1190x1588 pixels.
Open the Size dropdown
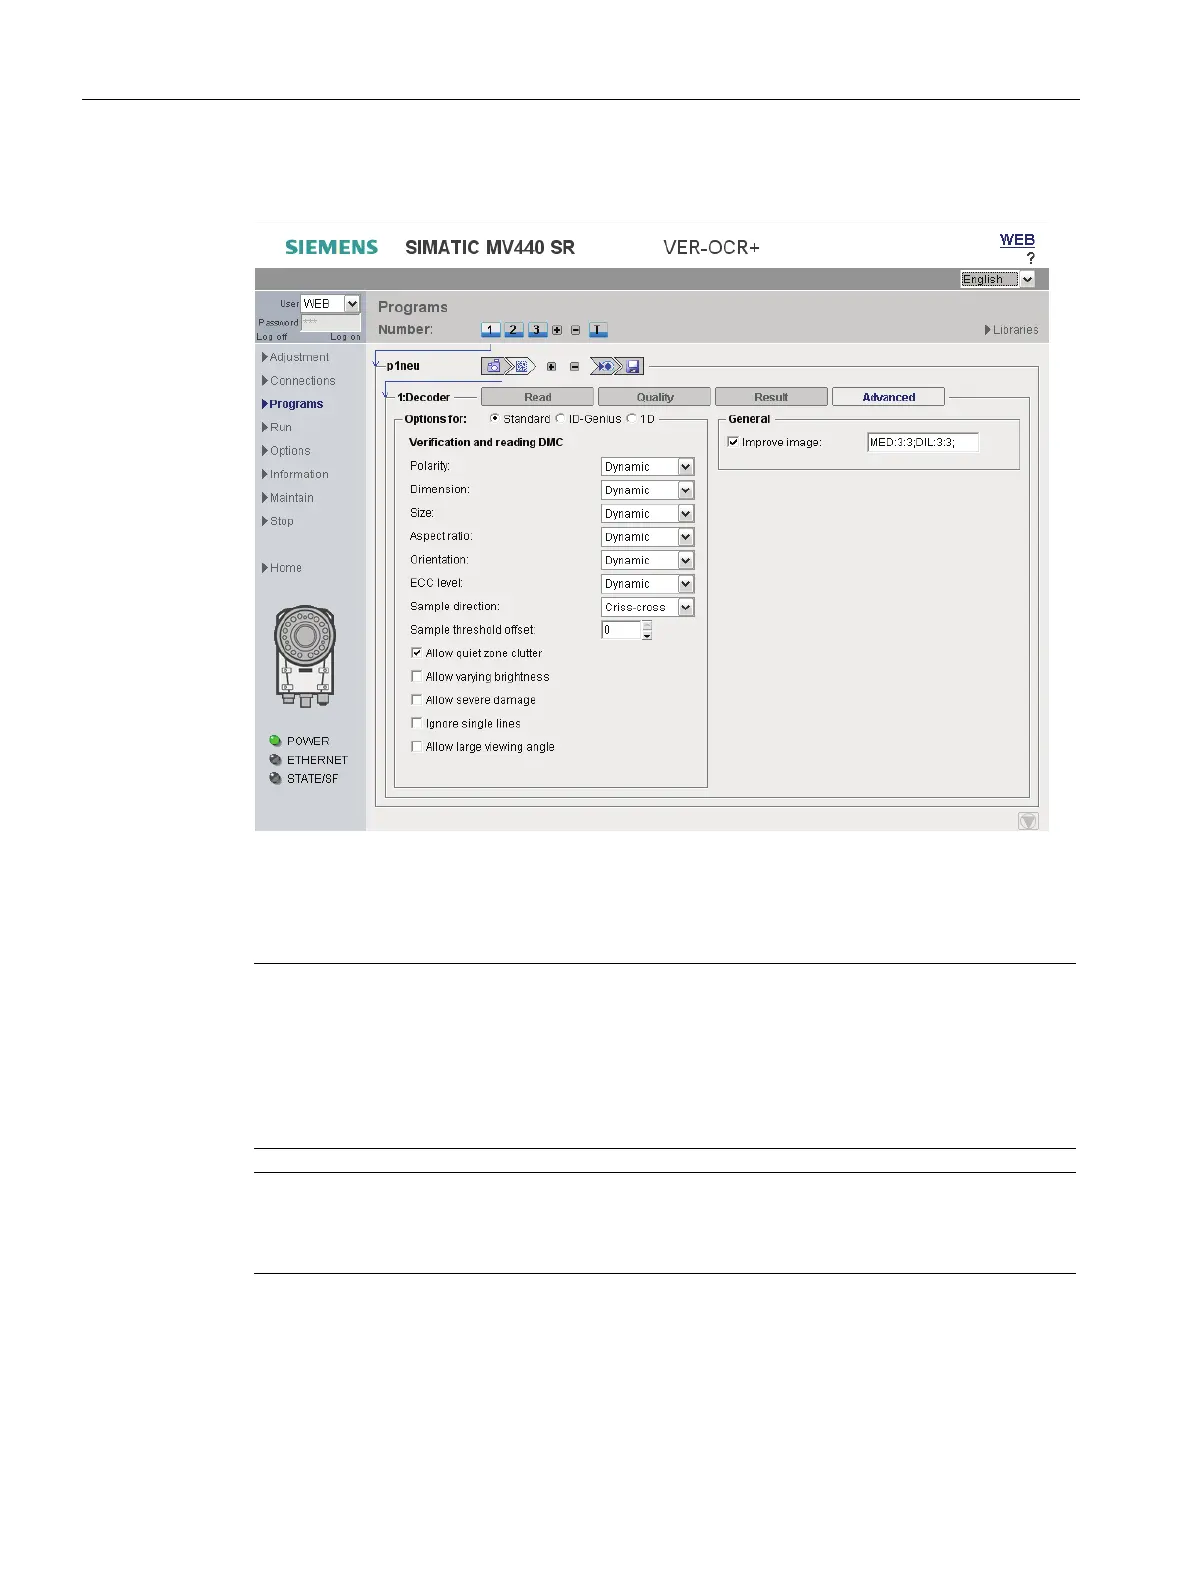coord(648,513)
